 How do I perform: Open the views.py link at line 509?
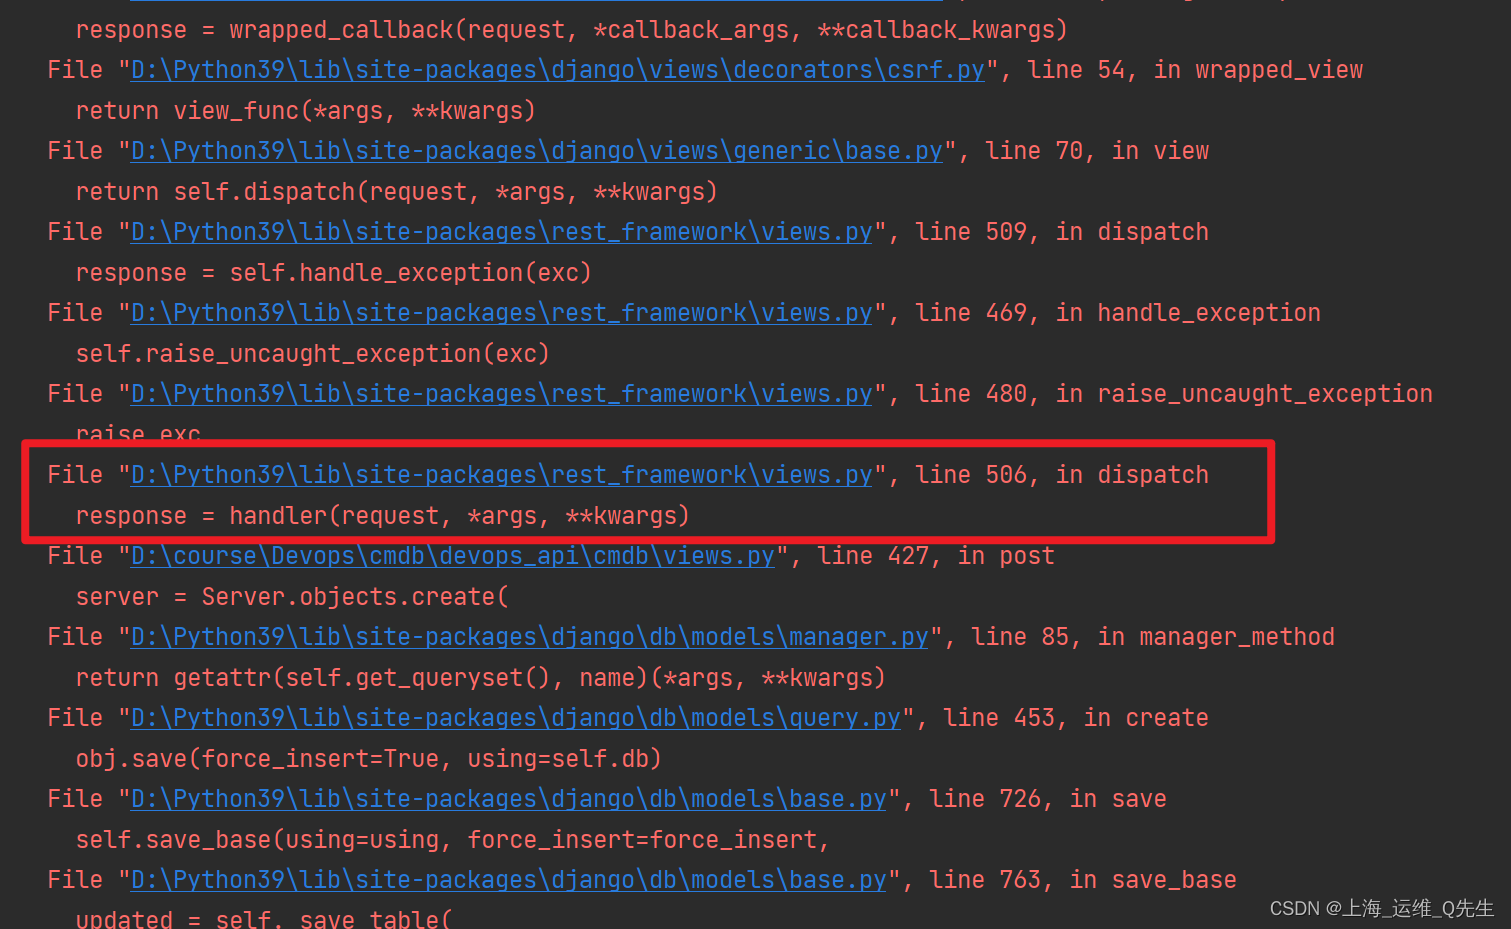click(502, 232)
